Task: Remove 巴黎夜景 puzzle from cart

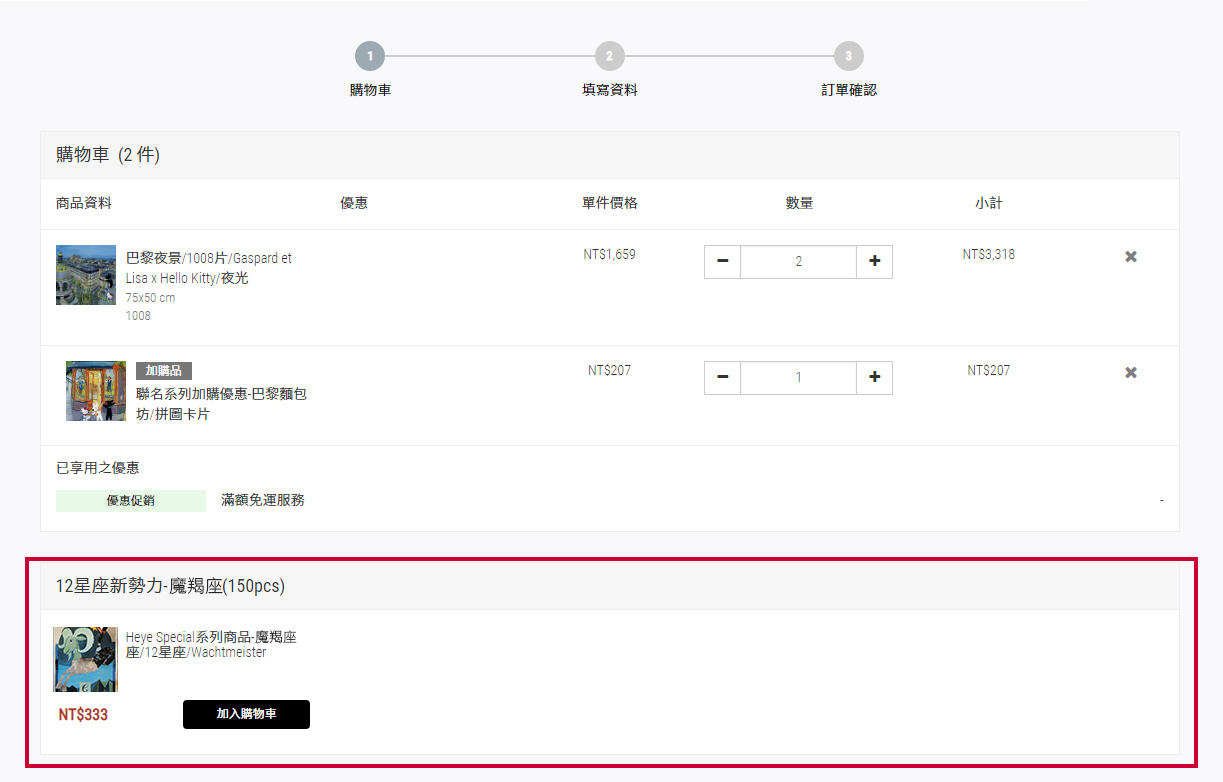Action: pos(1131,257)
